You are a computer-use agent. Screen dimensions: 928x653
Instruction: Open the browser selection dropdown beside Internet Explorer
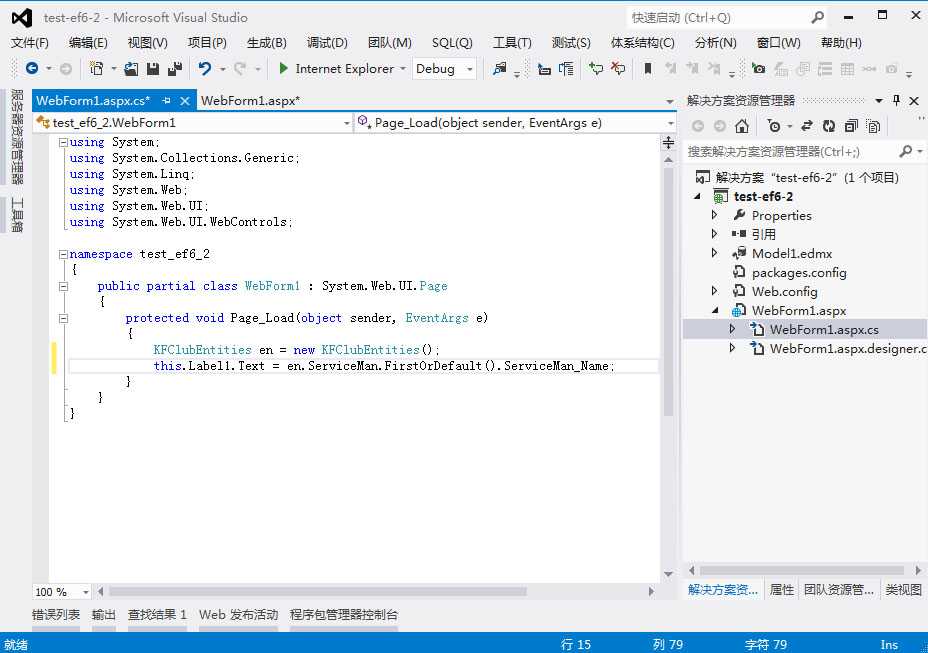(402, 69)
